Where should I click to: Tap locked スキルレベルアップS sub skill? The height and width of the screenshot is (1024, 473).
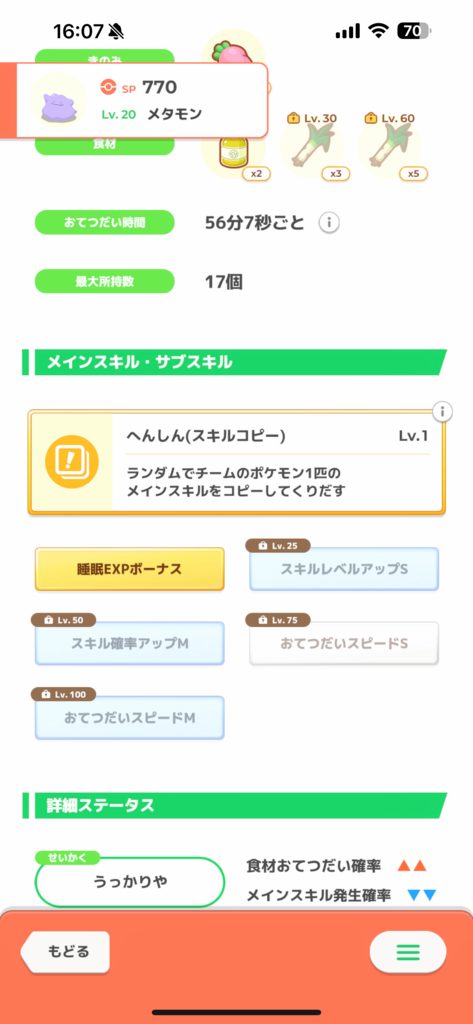pyautogui.click(x=344, y=569)
